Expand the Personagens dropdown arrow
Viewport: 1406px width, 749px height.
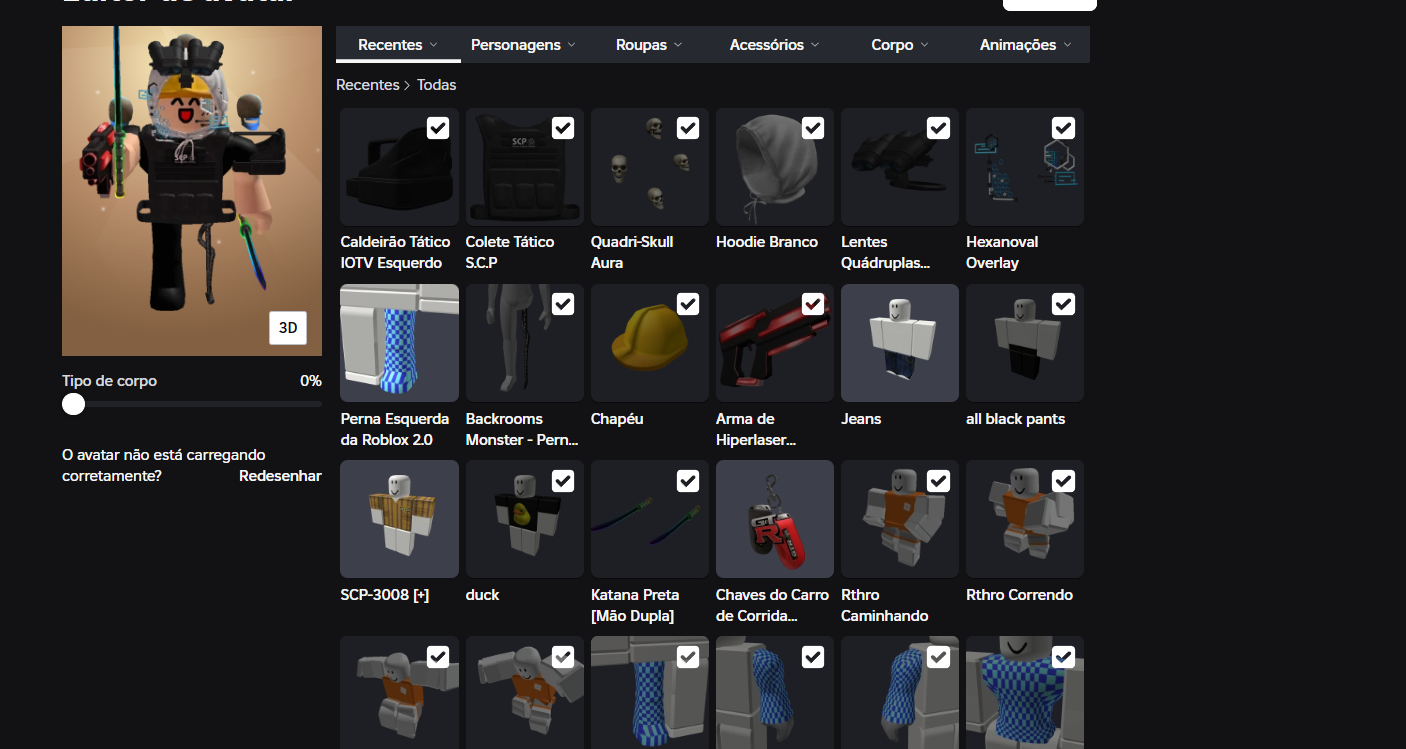571,45
